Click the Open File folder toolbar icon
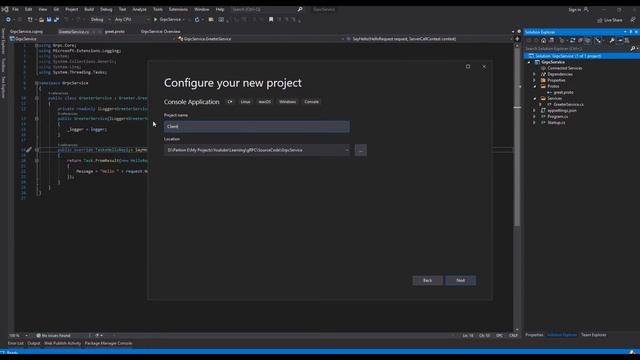This screenshot has width=640, height=360. (41, 20)
